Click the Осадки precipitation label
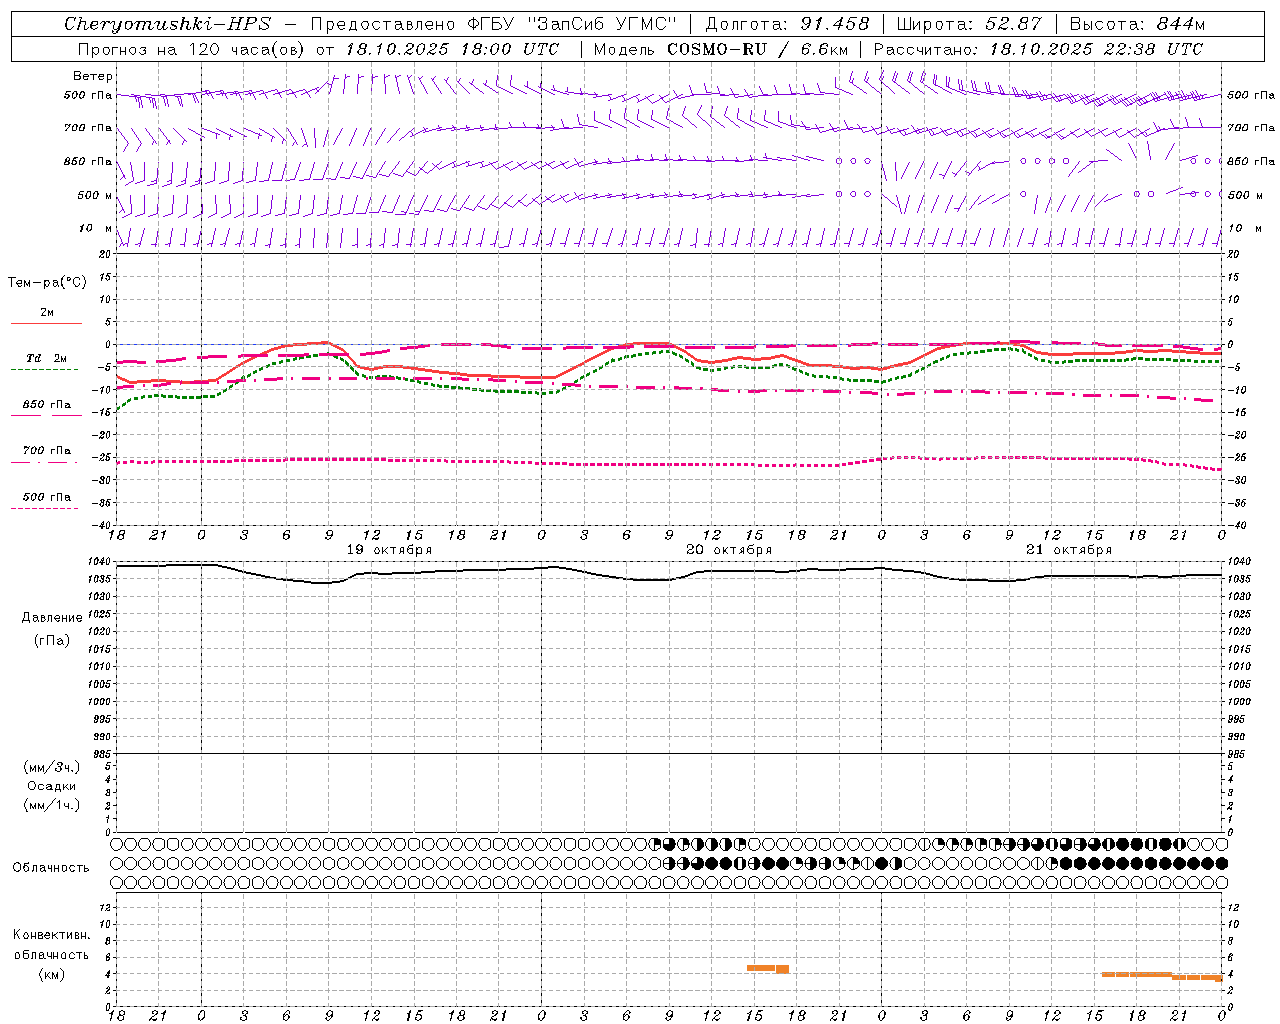The width and height of the screenshot is (1280, 1024). tap(53, 786)
